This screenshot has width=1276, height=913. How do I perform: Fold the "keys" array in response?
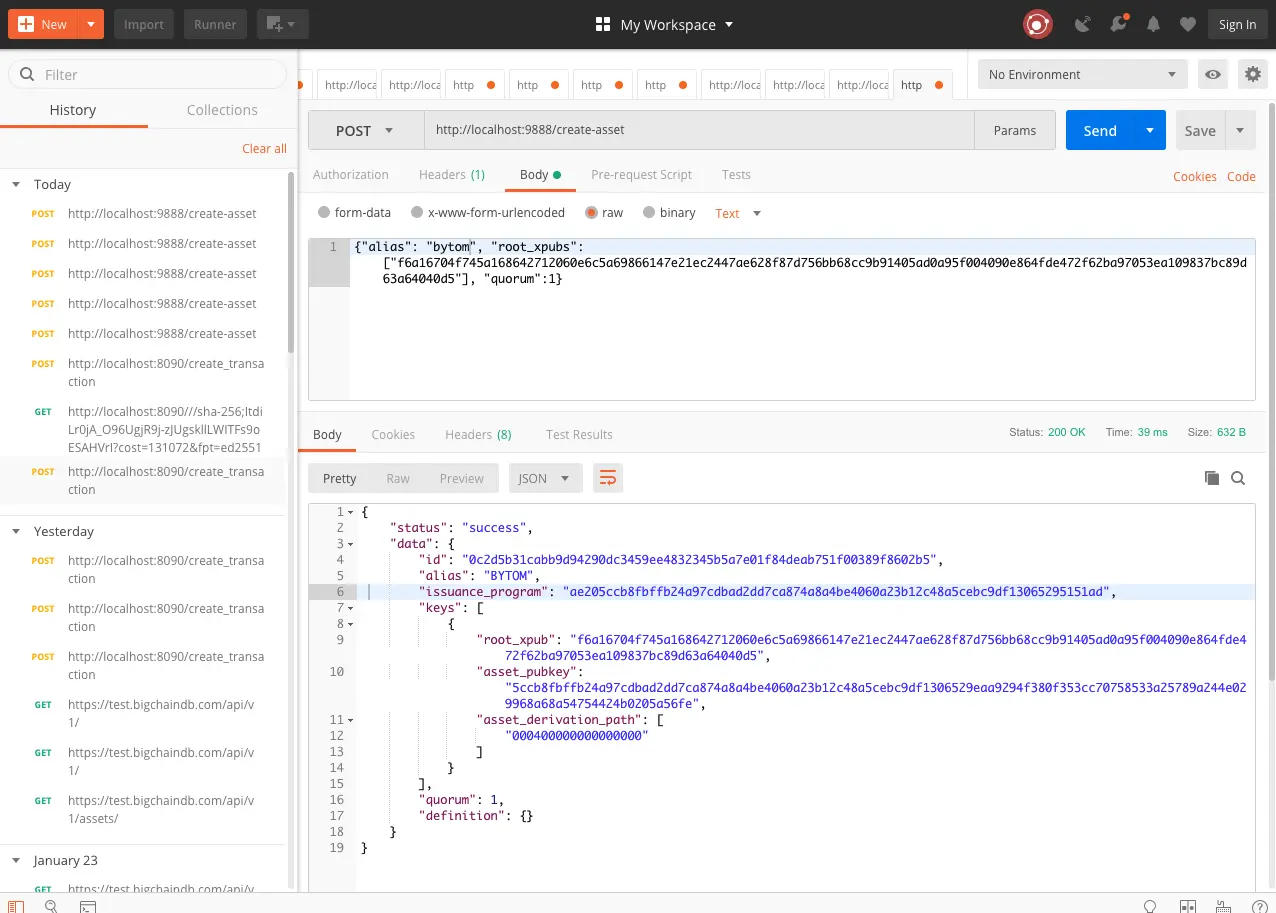coord(350,608)
